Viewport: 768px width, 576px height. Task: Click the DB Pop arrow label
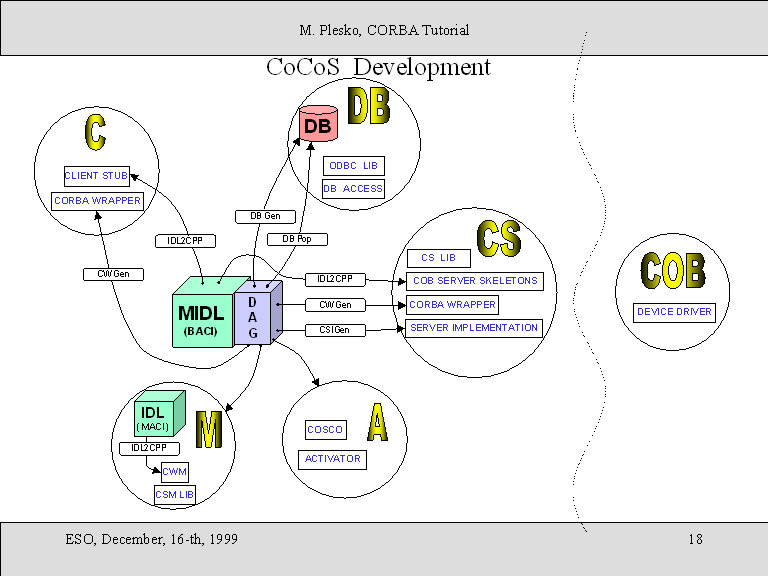click(x=297, y=239)
